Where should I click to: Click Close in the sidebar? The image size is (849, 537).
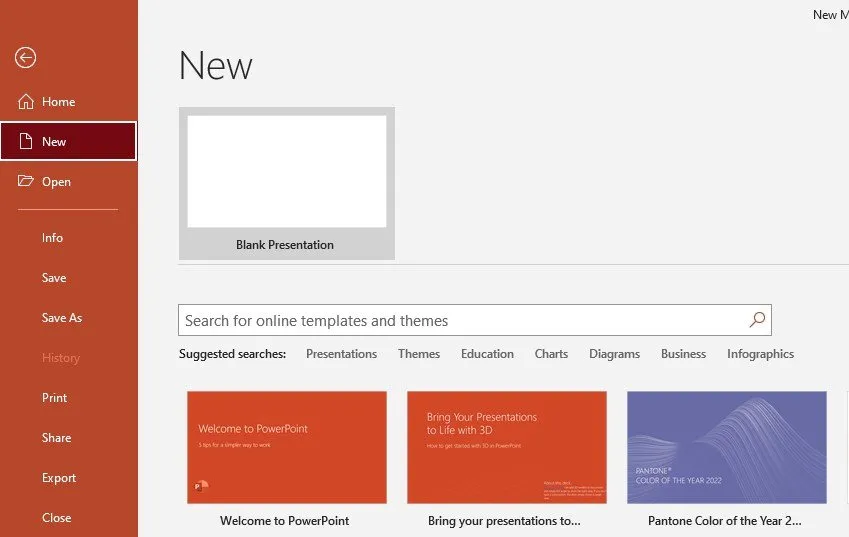click(x=57, y=518)
